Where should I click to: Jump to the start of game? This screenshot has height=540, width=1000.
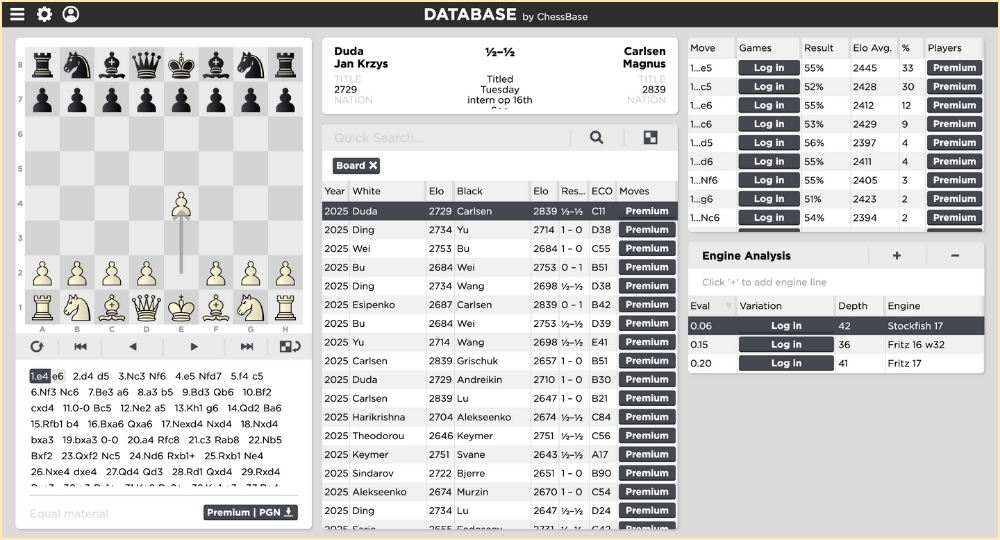point(80,347)
